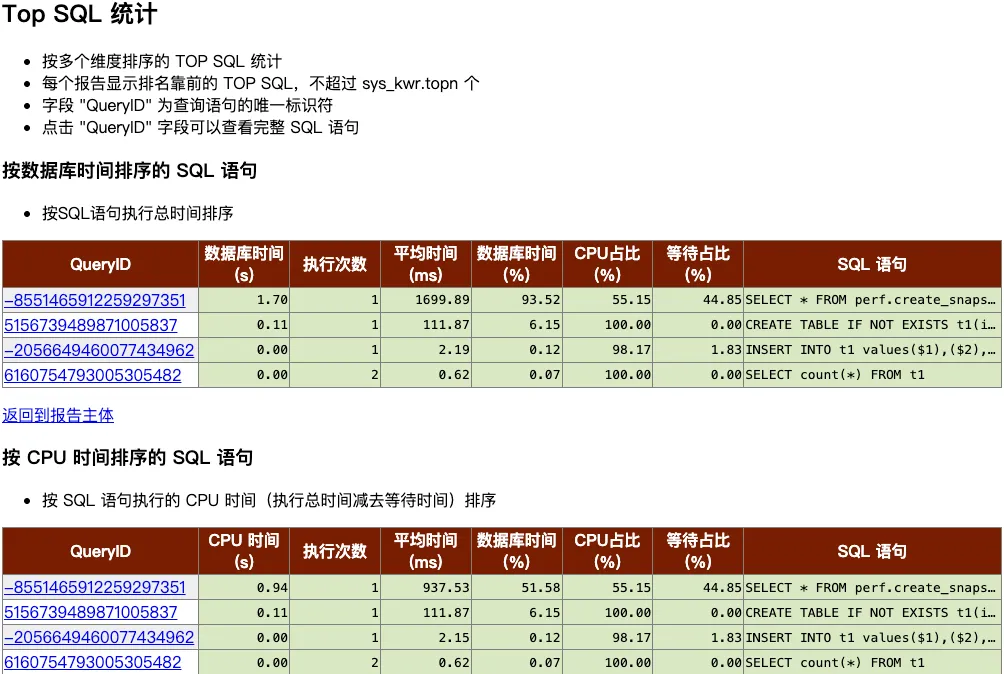Click the SQL 语句 column header
1004x674 pixels.
click(871, 263)
